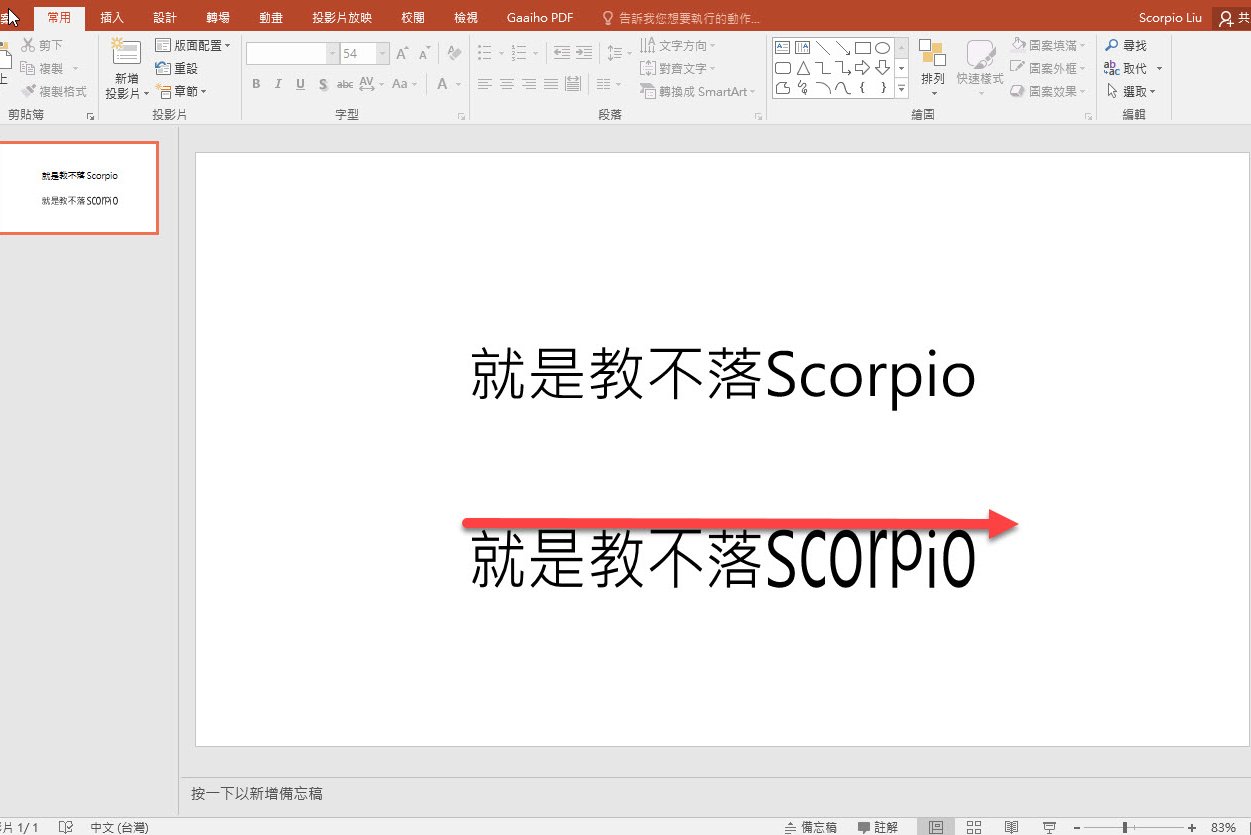Open the font size dropdown
The width and height of the screenshot is (1251, 835).
tap(381, 52)
